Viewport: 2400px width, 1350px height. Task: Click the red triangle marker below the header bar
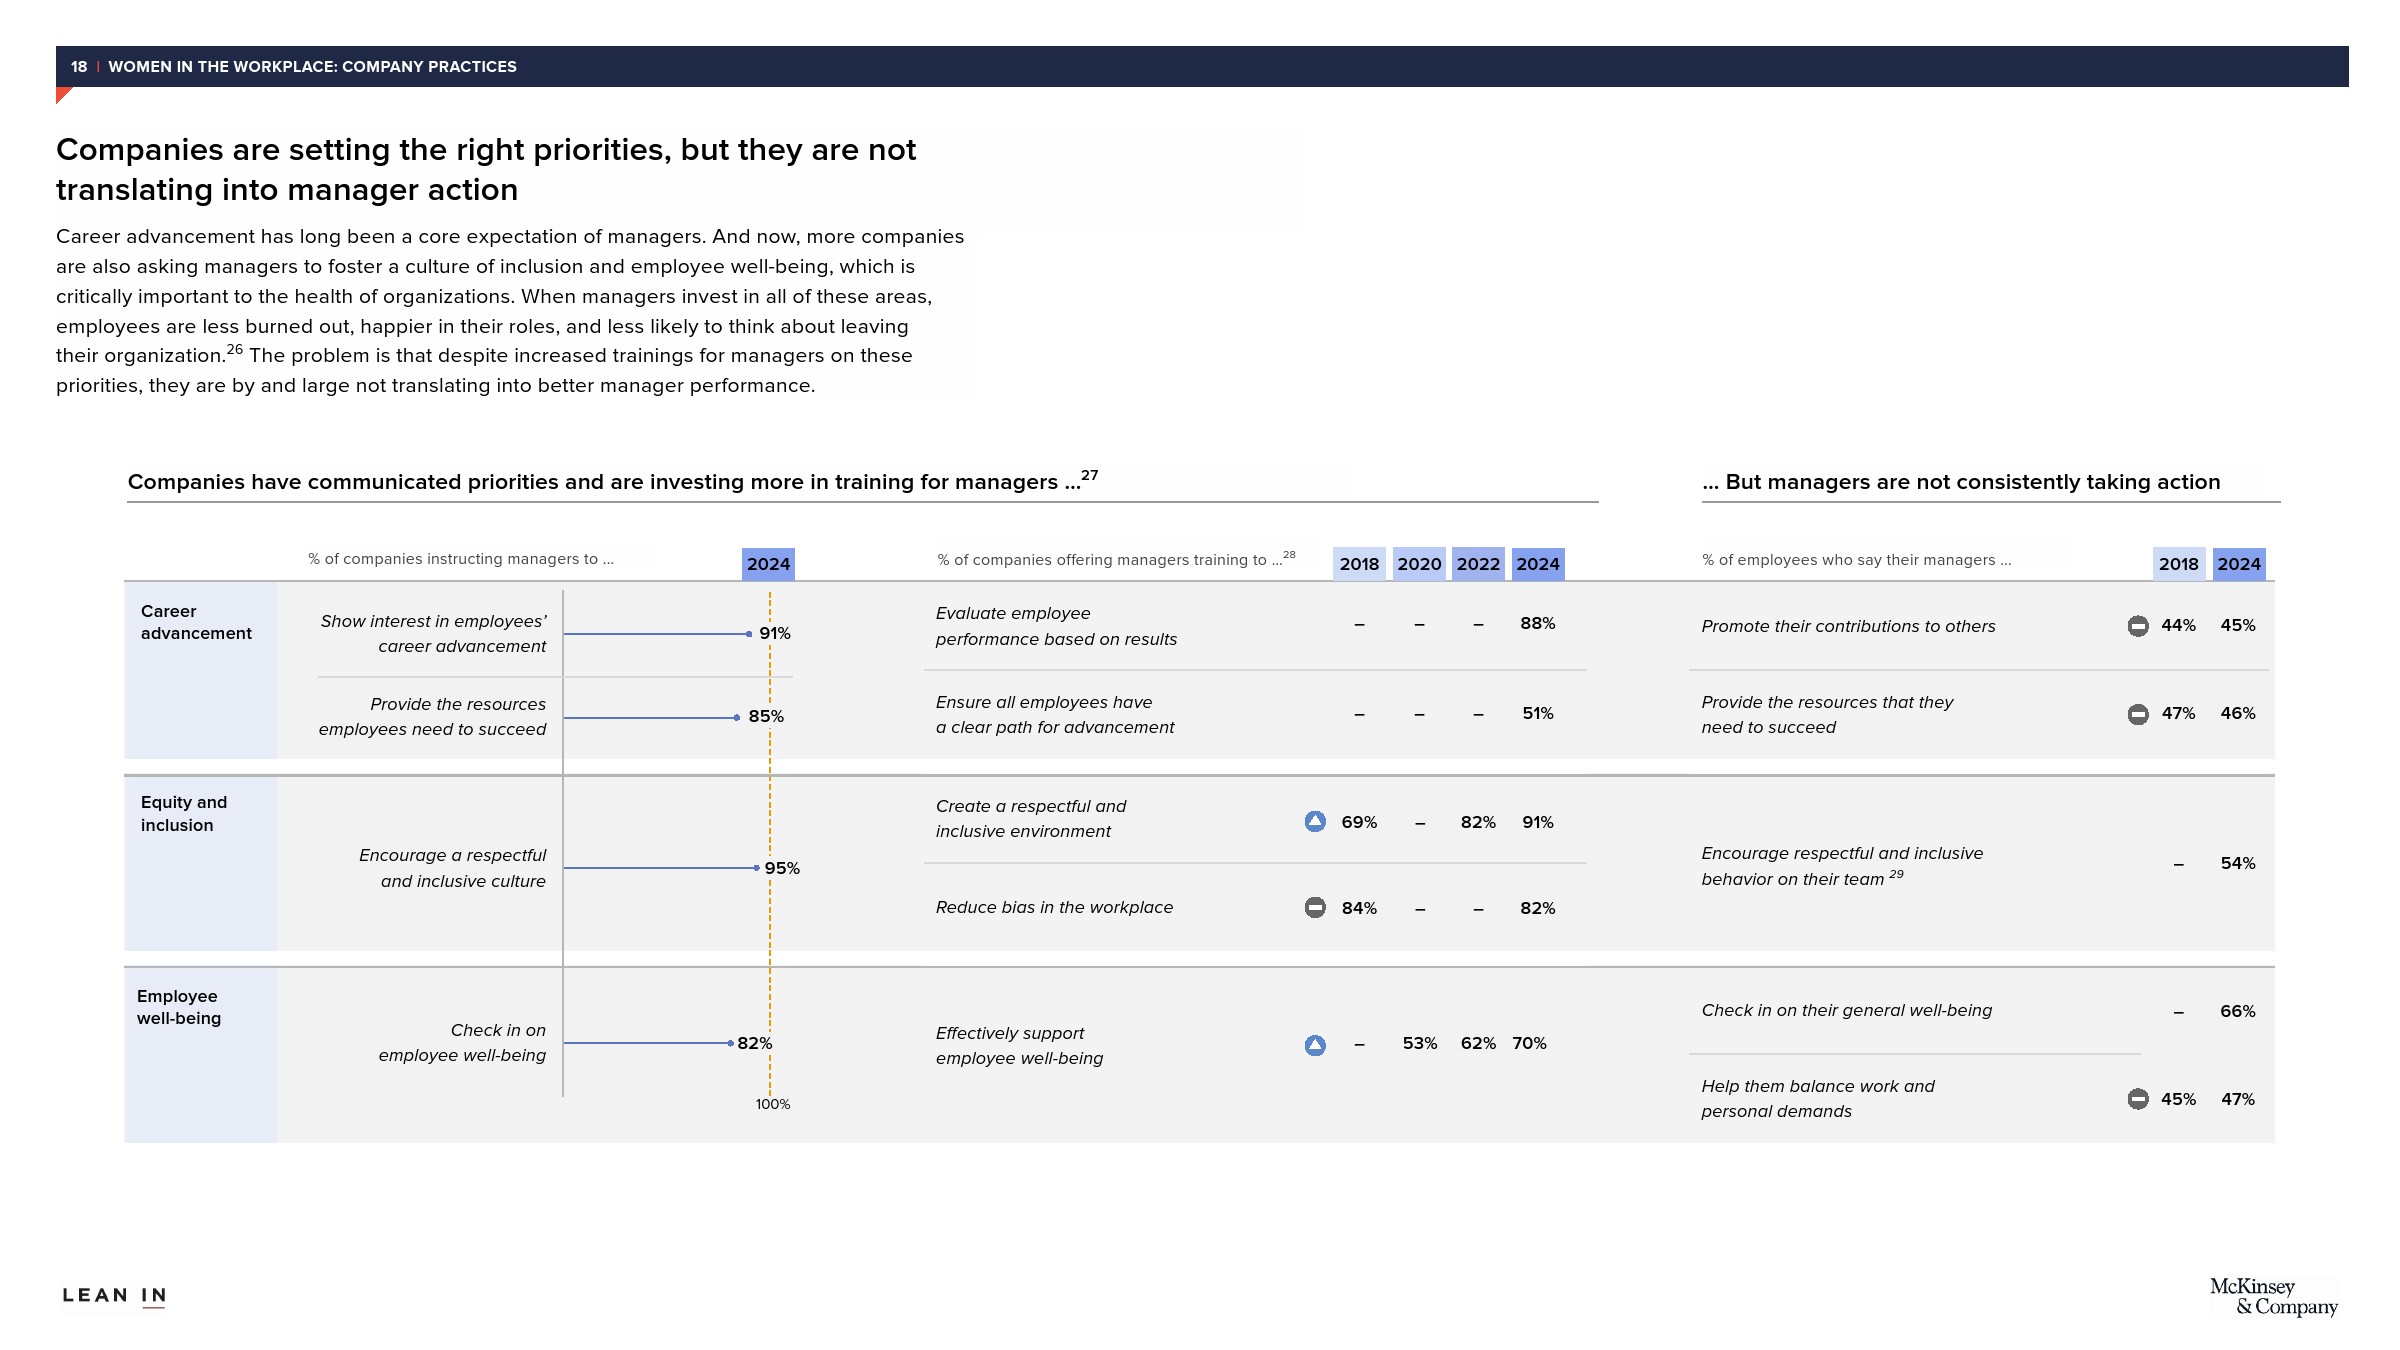63,95
